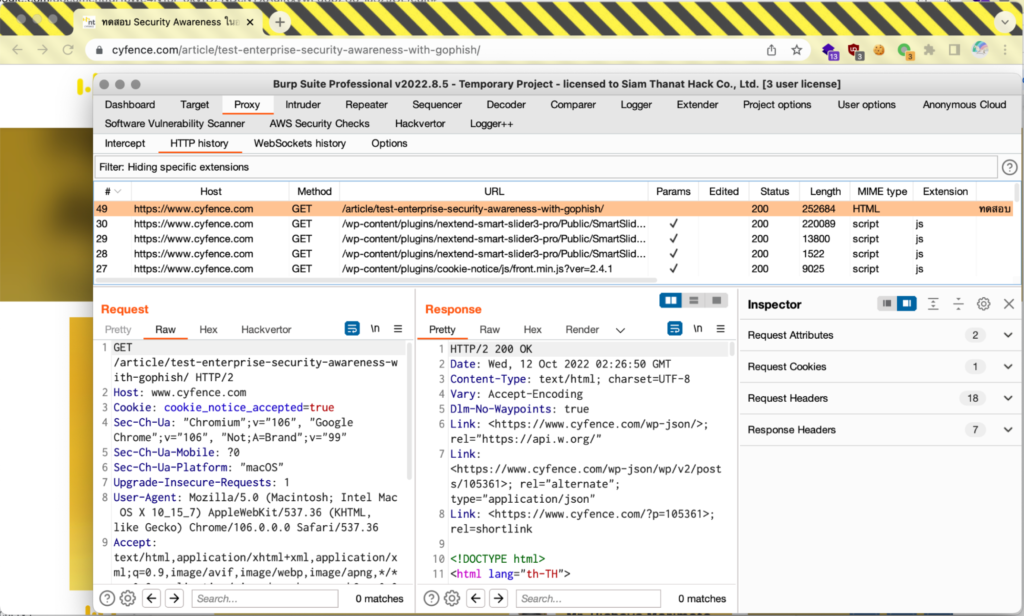Open the Chrome tab search chevron
Image resolution: width=1024 pixels, height=616 pixels.
(1004, 22)
